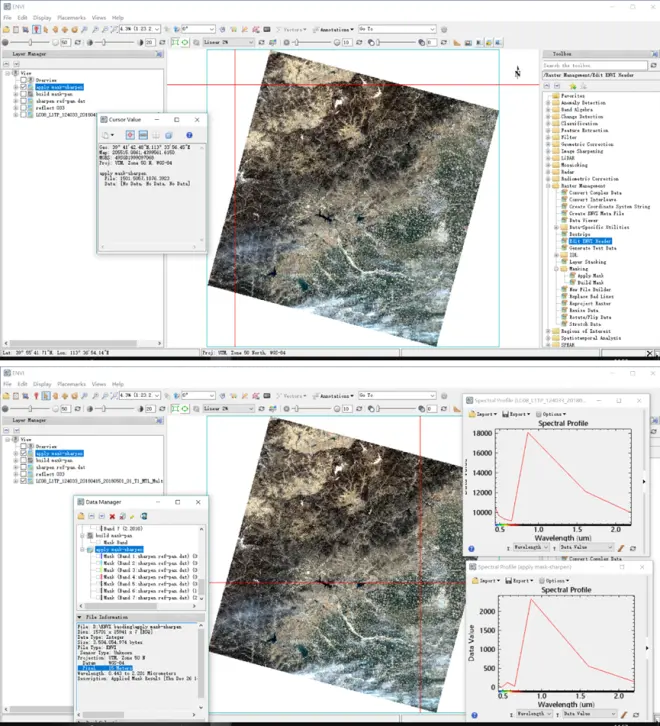This screenshot has width=660, height=726.
Task: Click the Open file folder icon in the top toolbar
Action: 6,30
